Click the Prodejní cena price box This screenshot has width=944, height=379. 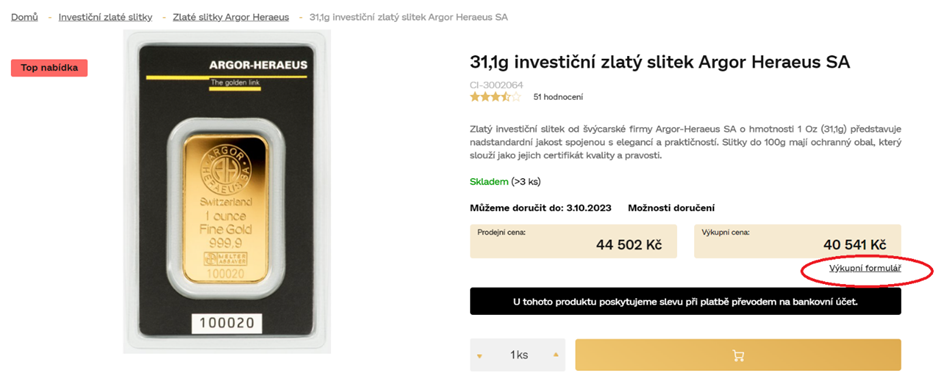click(x=573, y=242)
